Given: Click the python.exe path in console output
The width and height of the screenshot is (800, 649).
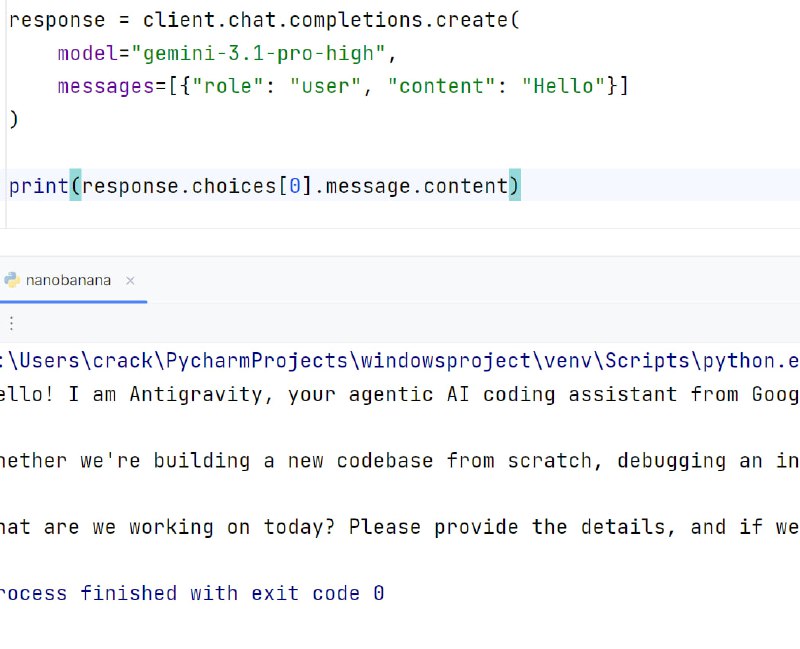Looking at the screenshot, I should [400, 361].
